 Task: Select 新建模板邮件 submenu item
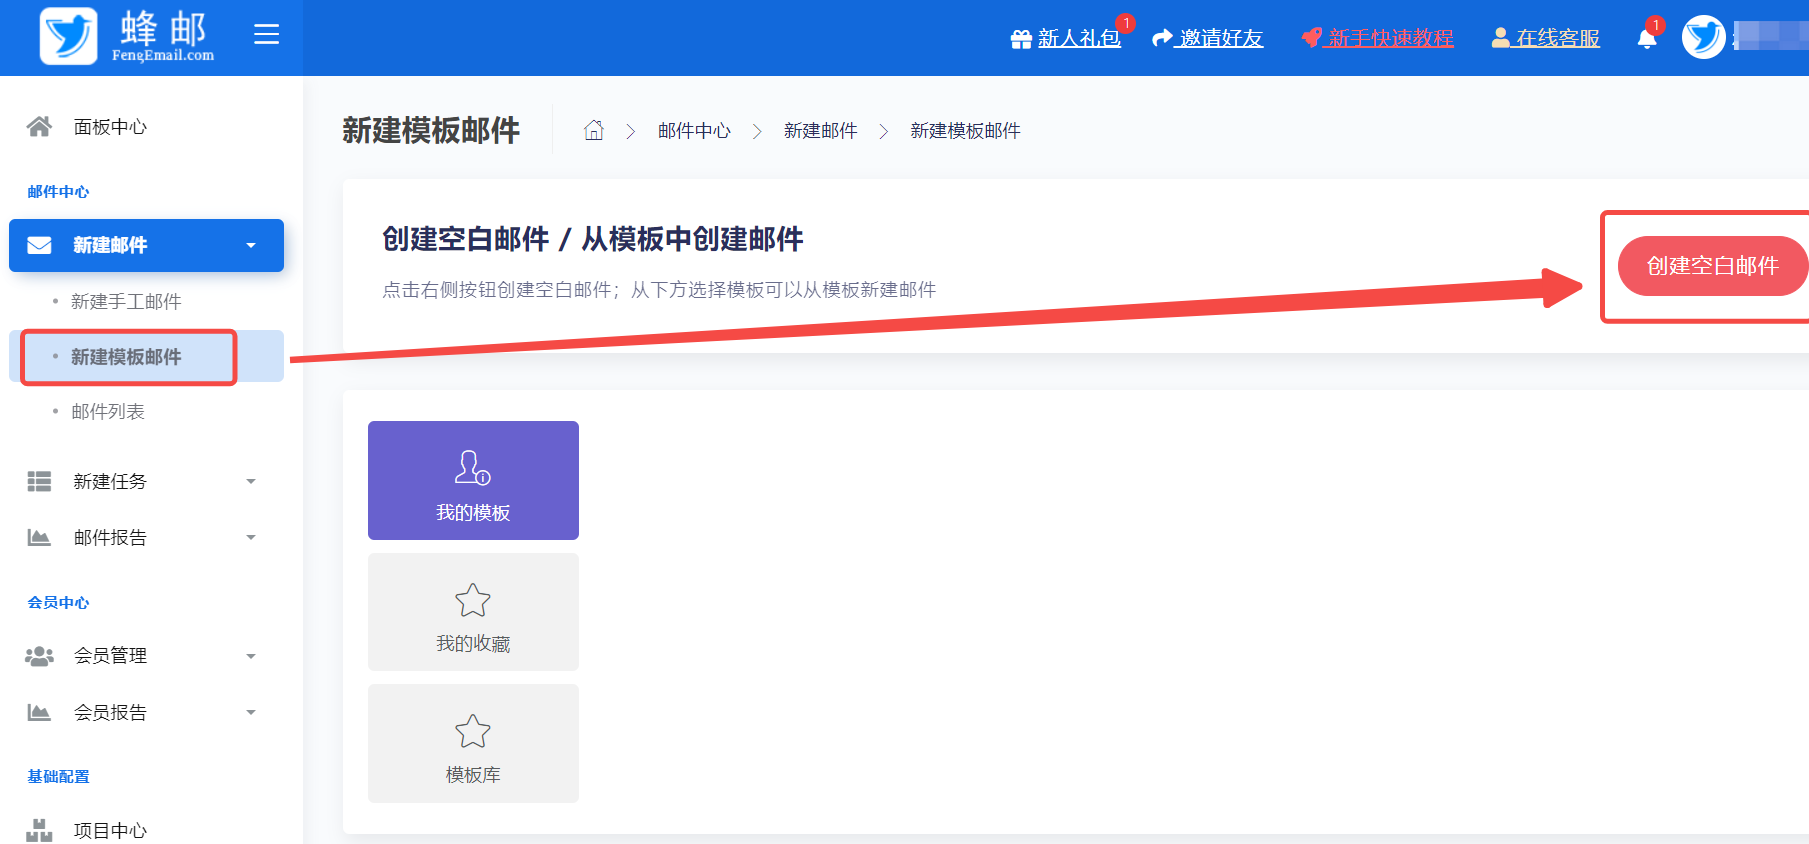(126, 357)
